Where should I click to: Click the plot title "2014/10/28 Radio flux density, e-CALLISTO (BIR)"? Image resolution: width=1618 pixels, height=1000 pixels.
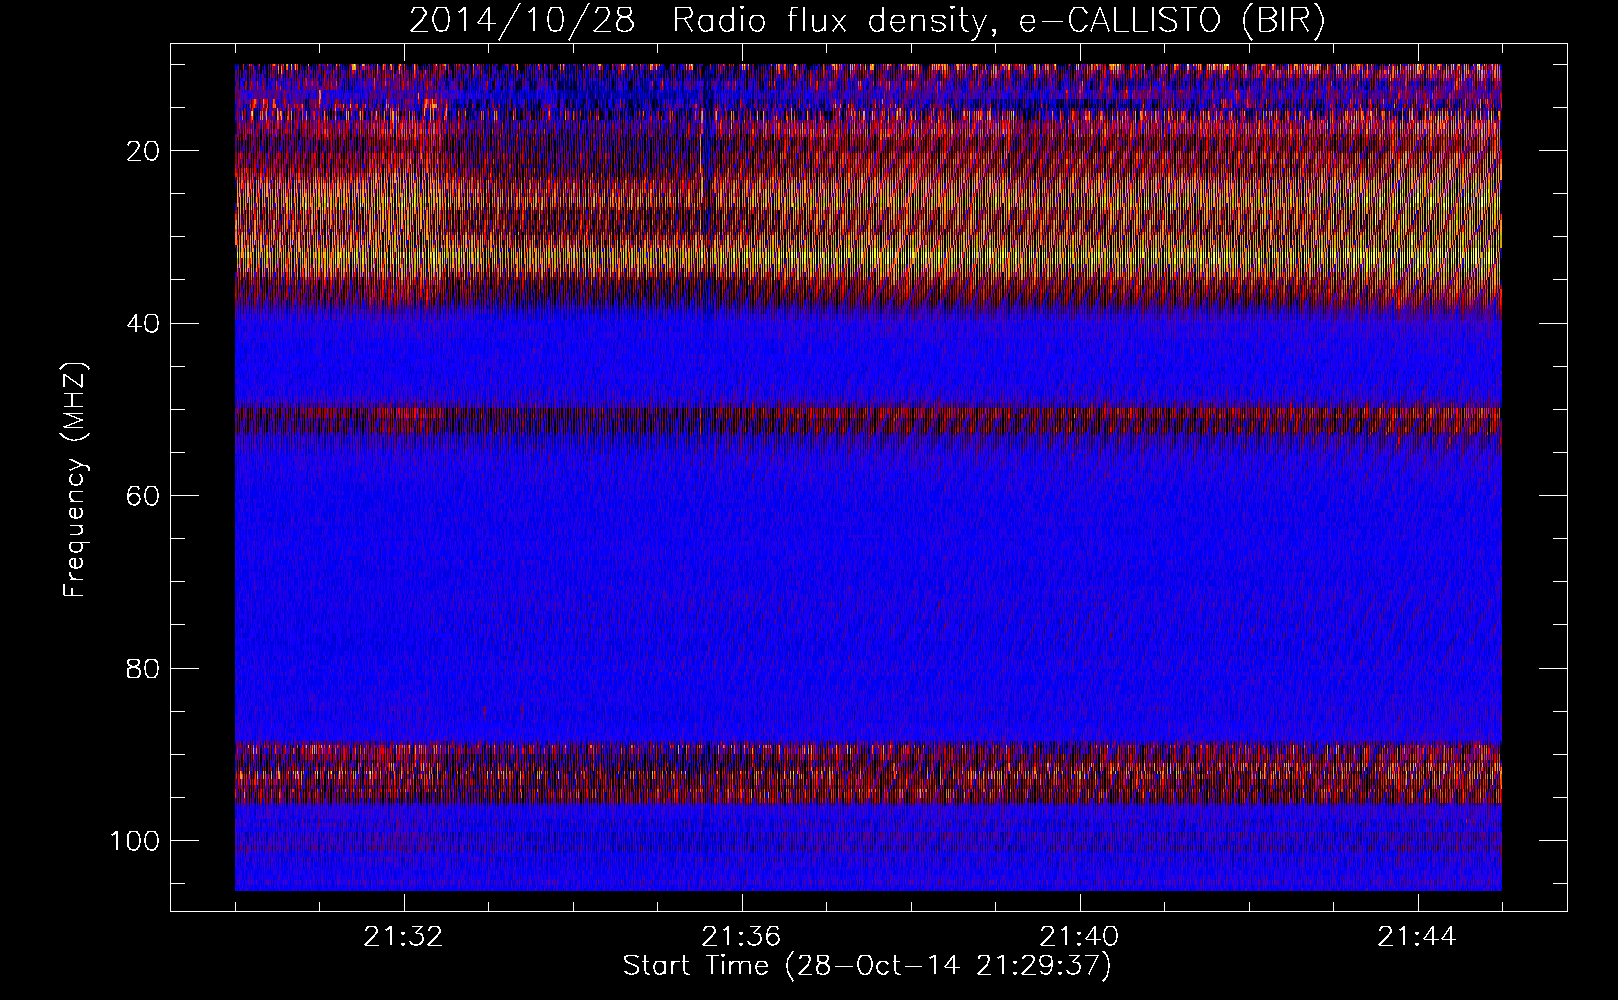pyautogui.click(x=867, y=21)
